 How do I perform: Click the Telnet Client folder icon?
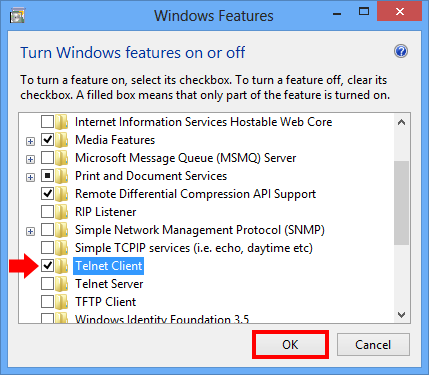click(x=62, y=266)
